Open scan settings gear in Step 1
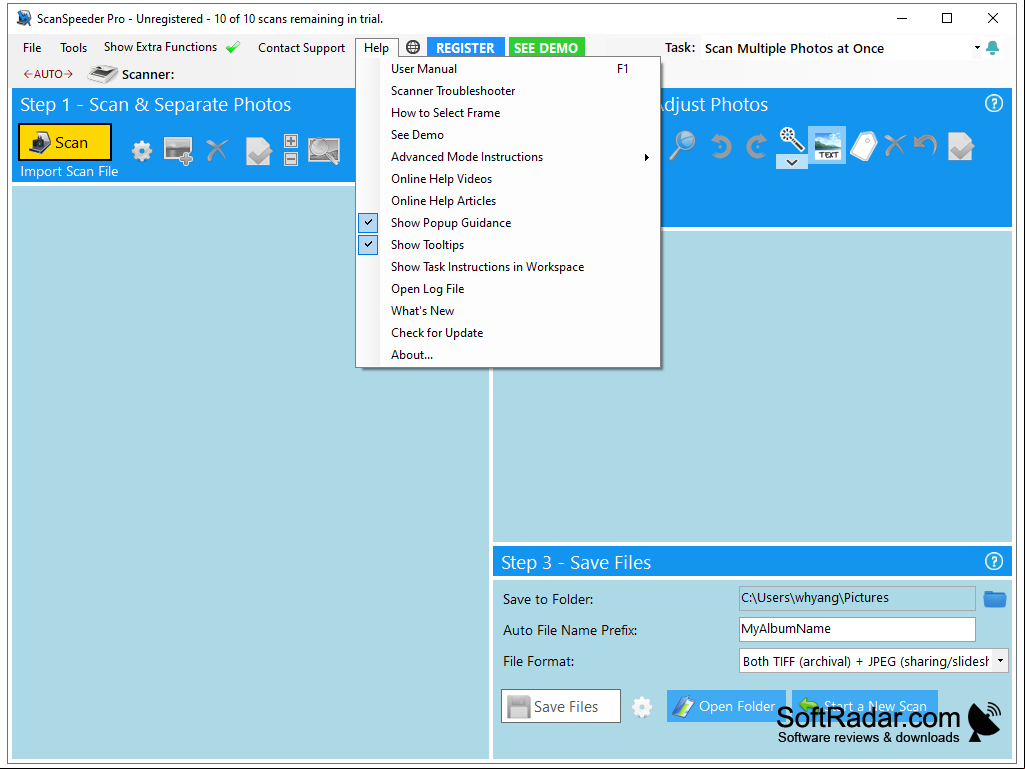Image resolution: width=1025 pixels, height=769 pixels. point(142,151)
